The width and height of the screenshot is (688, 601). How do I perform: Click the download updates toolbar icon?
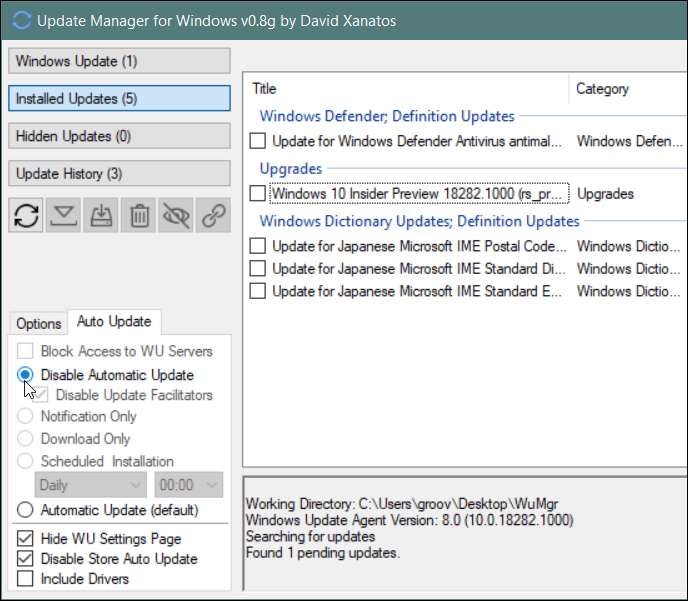pyautogui.click(x=64, y=215)
